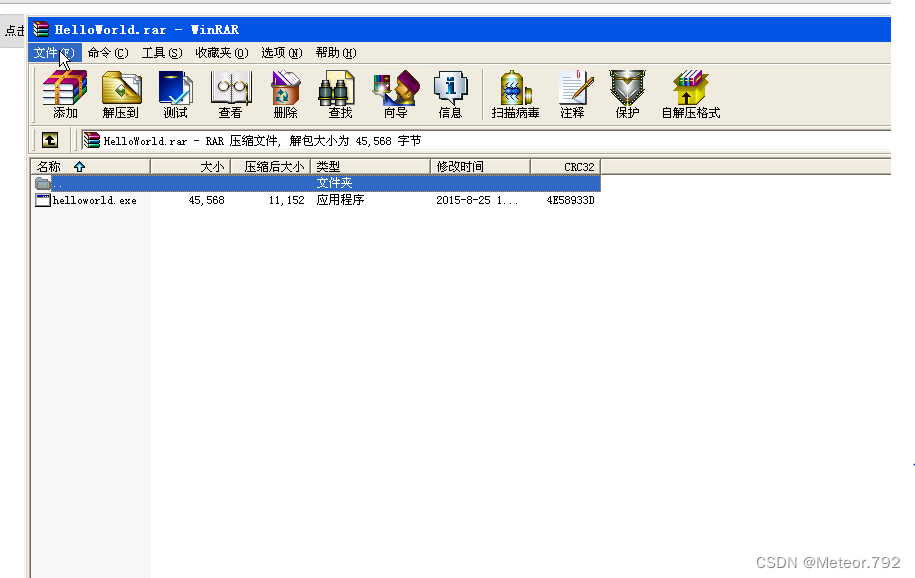Sort by 类型 (Type) column header
Screen dimensions: 915x578
coord(371,166)
